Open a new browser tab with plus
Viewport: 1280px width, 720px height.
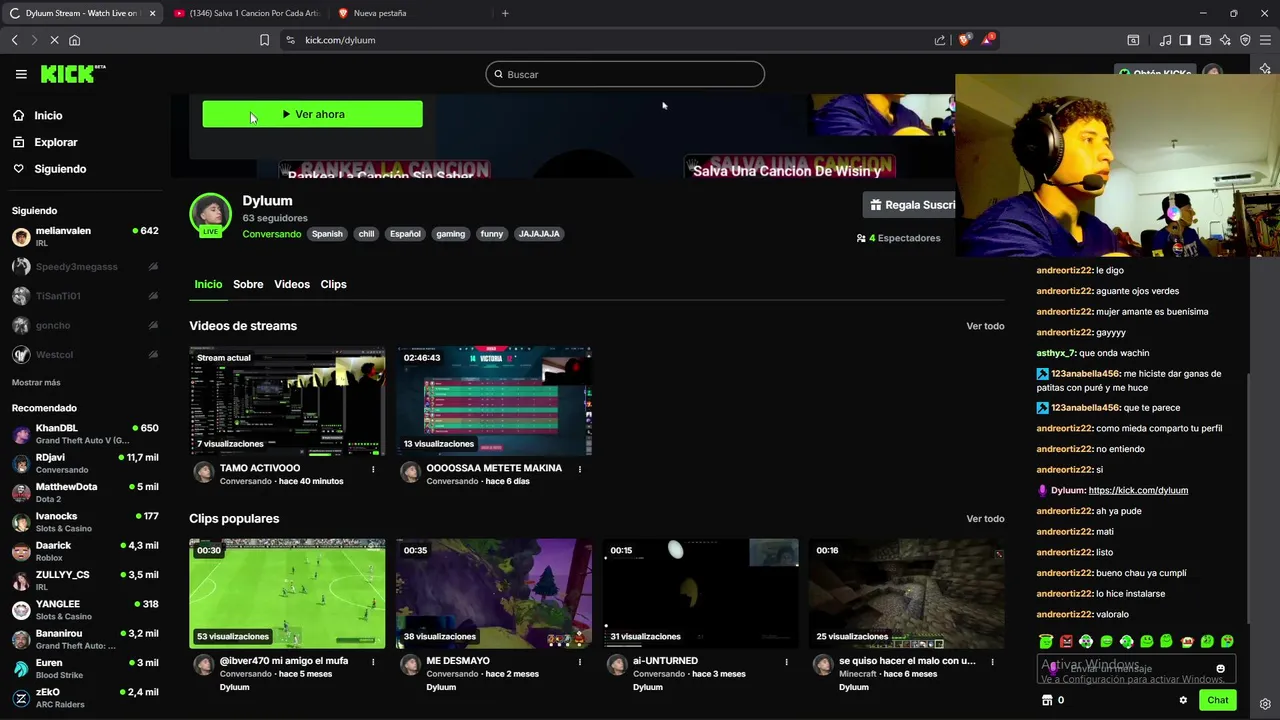pyautogui.click(x=505, y=13)
